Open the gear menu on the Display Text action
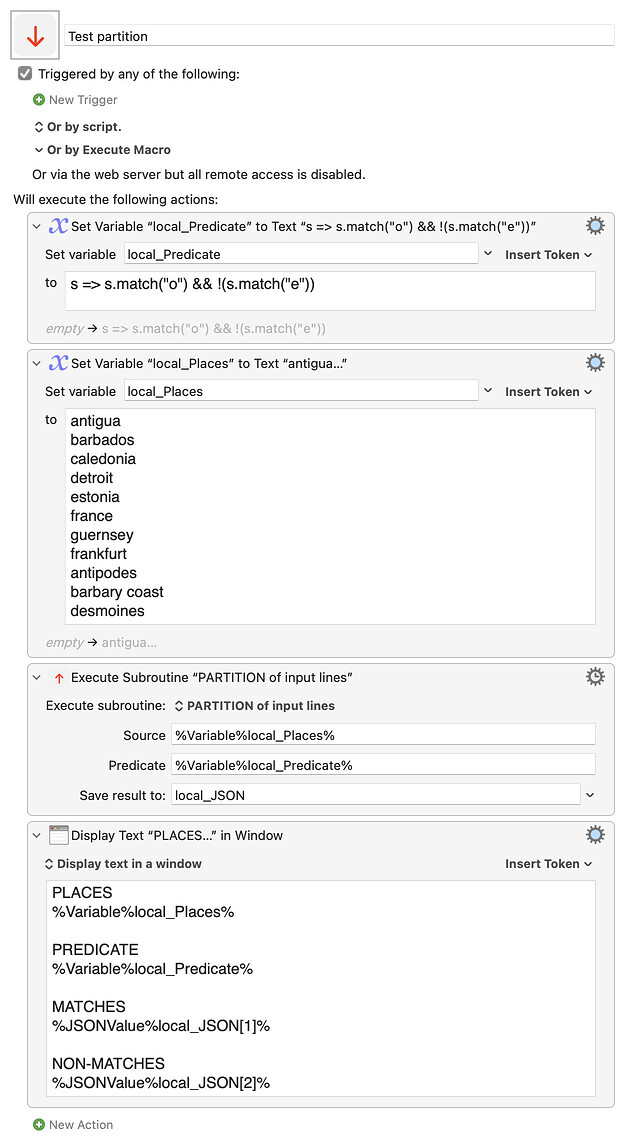The image size is (625, 1141). click(596, 834)
